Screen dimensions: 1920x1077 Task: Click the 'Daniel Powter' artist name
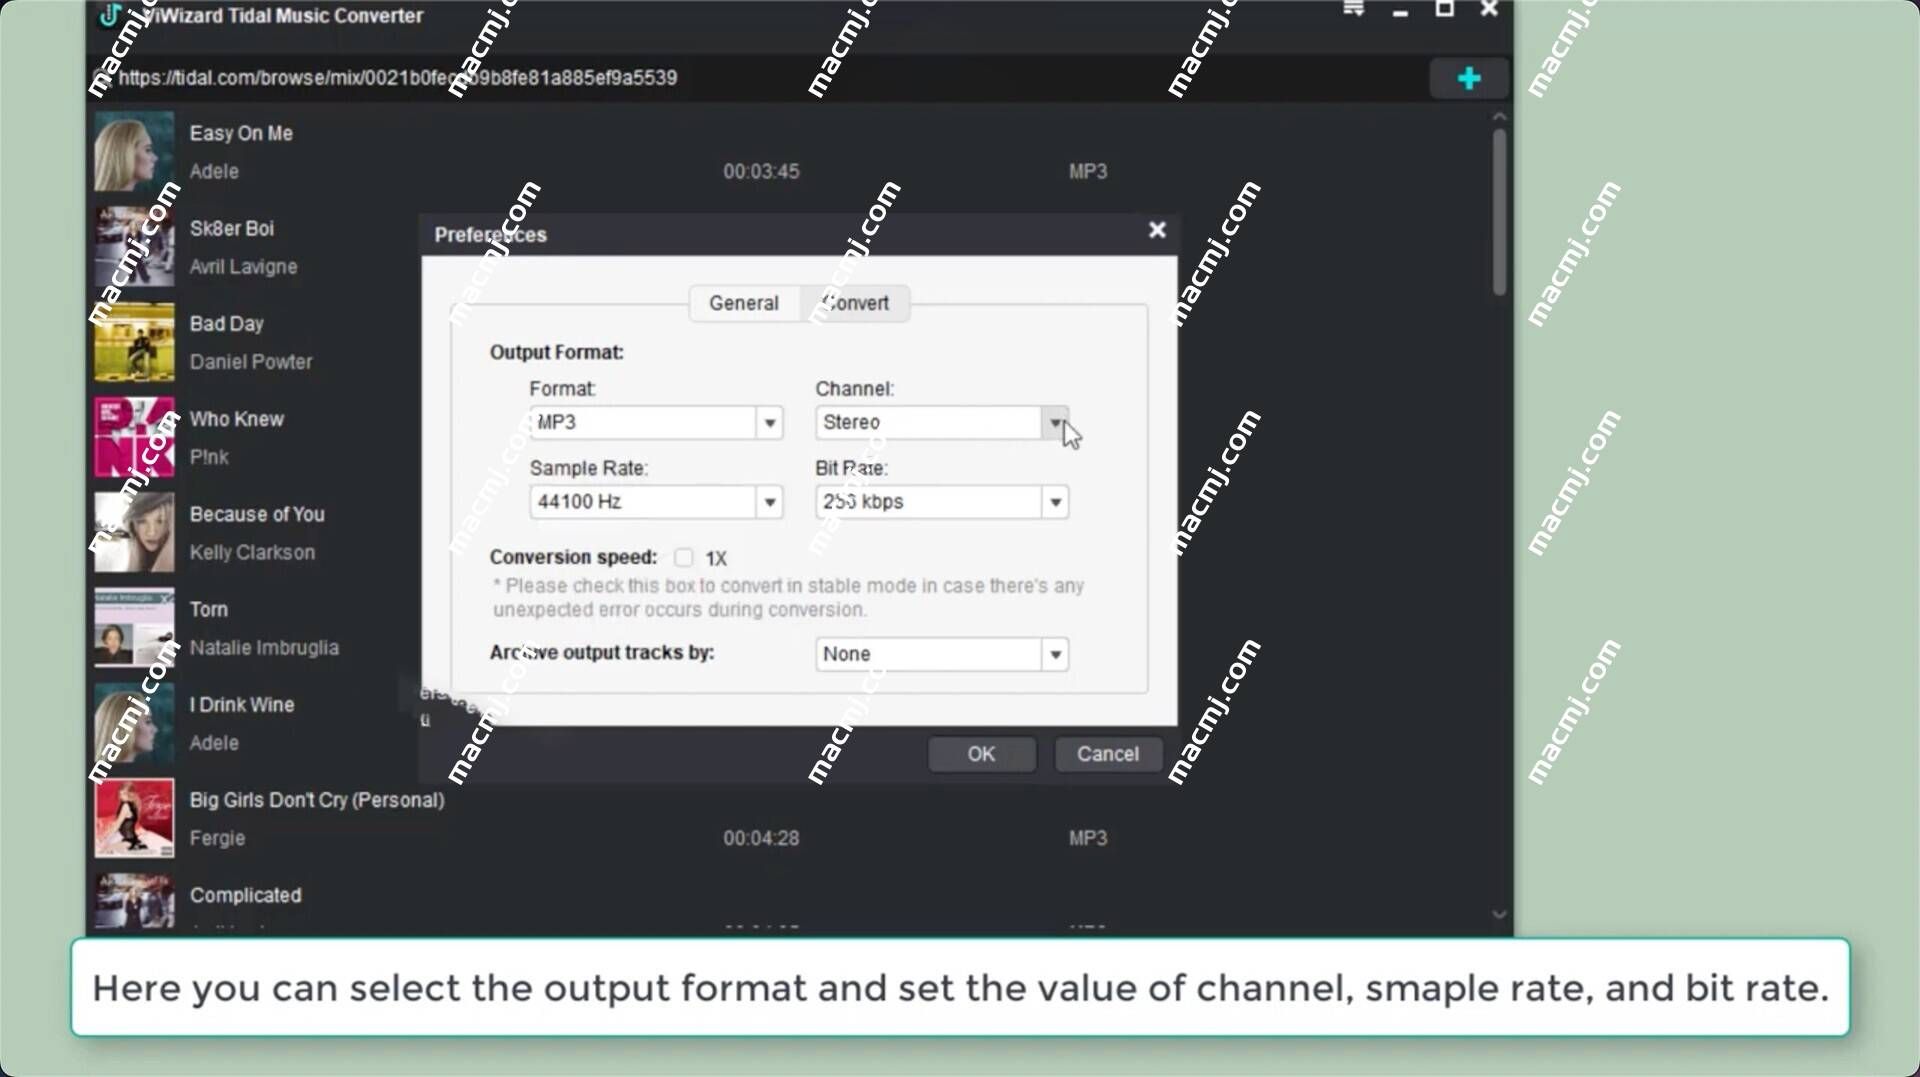coord(251,362)
